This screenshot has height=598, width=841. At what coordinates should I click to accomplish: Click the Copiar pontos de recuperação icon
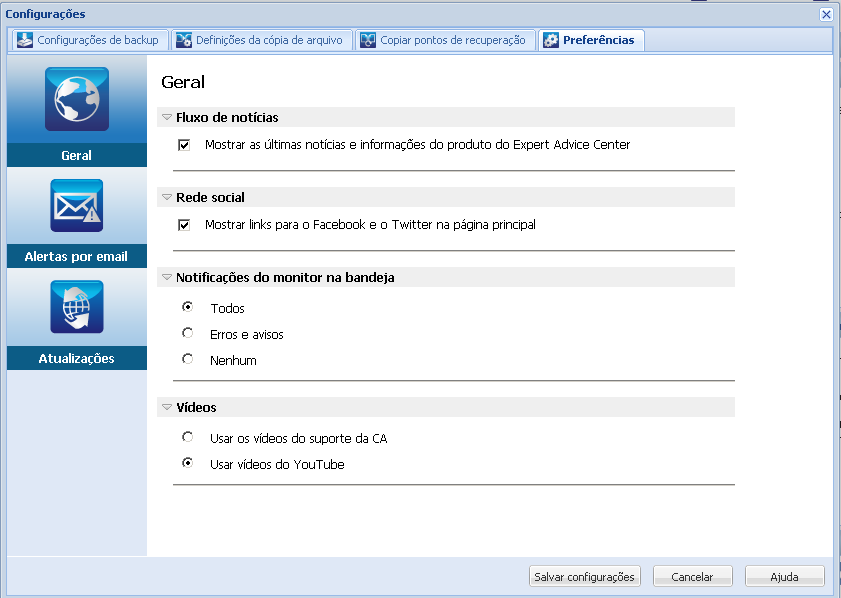368,40
